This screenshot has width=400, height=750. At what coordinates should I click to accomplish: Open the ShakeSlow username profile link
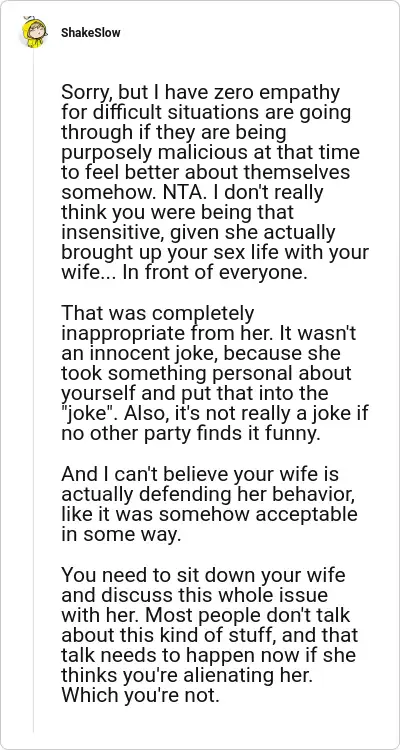point(90,33)
